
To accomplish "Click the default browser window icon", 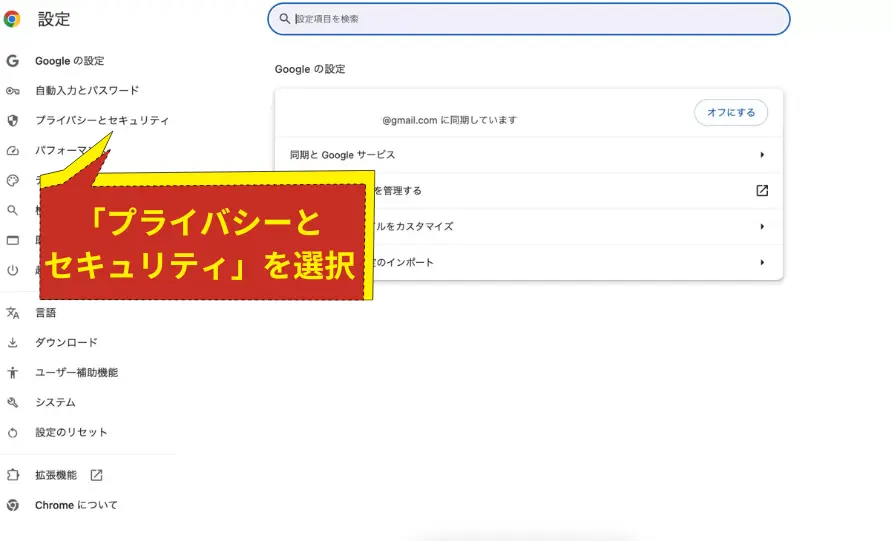I will coord(13,241).
